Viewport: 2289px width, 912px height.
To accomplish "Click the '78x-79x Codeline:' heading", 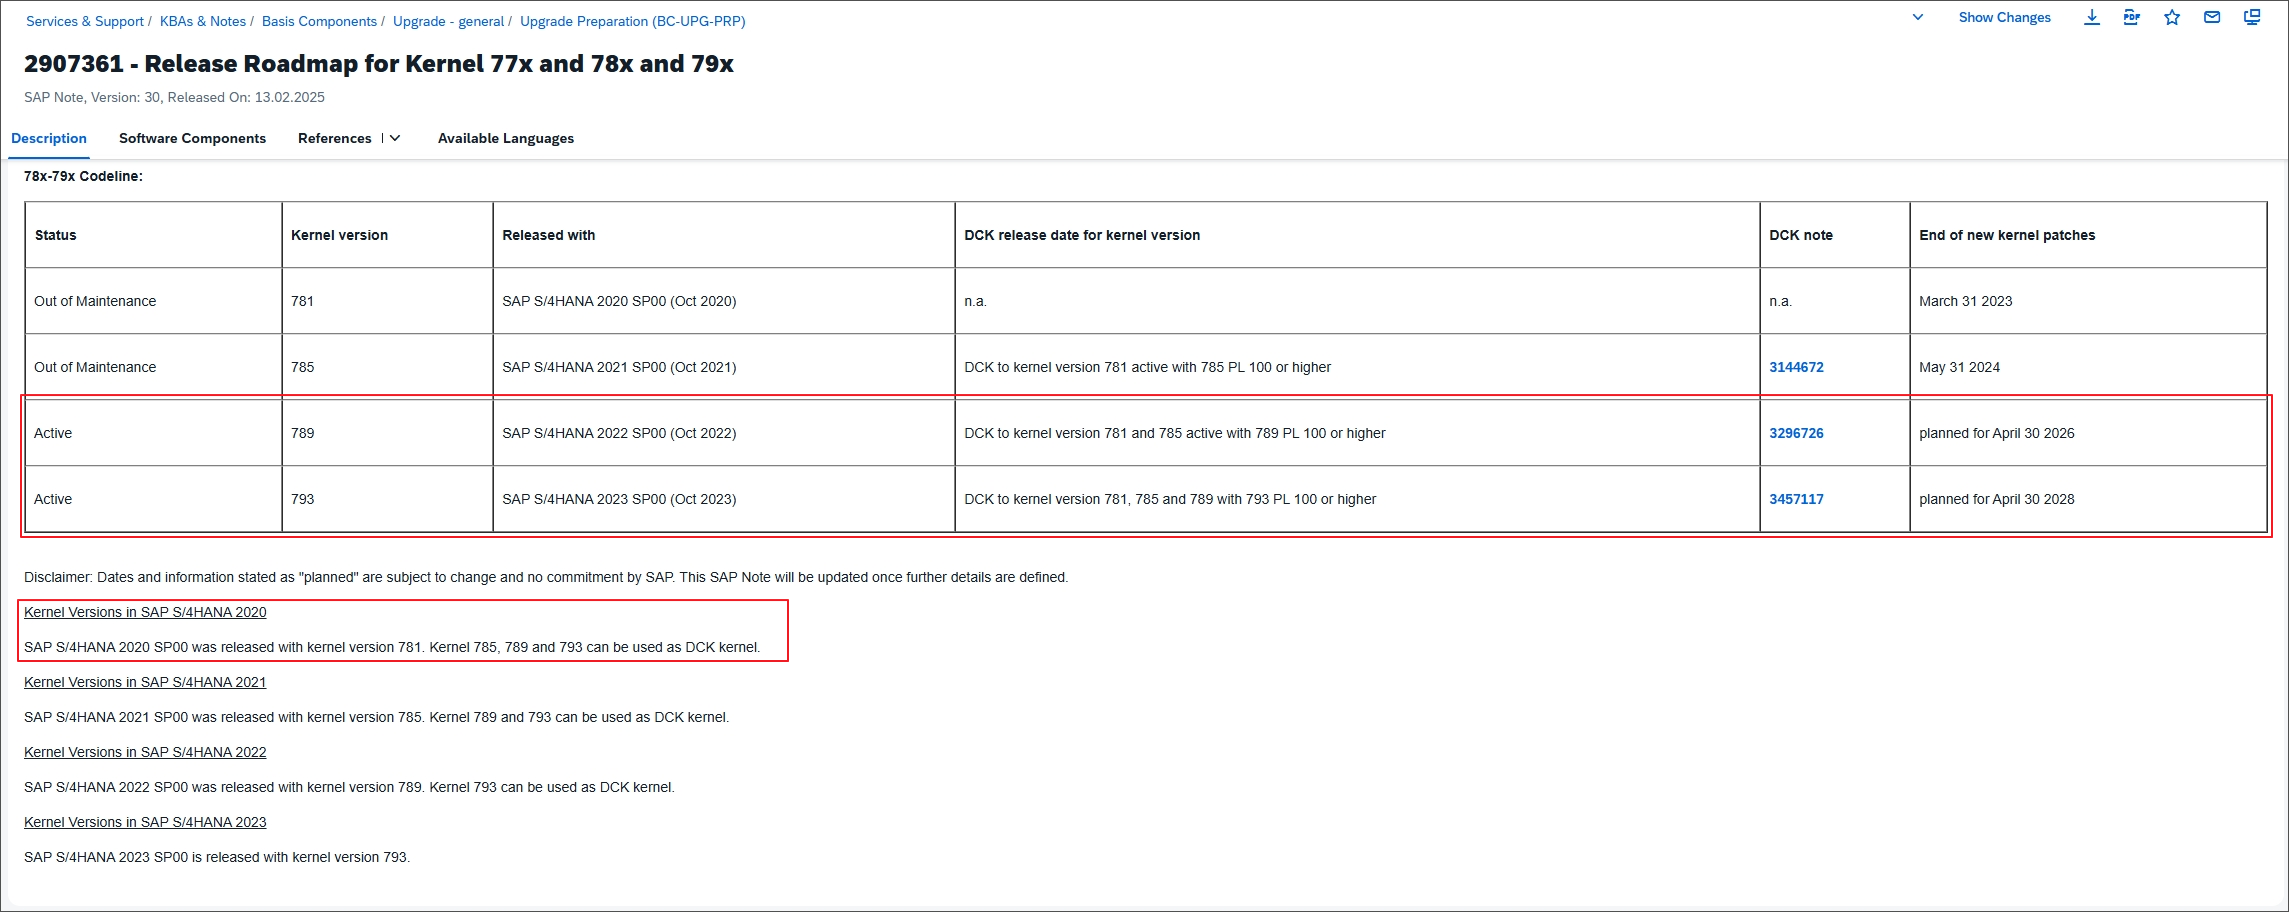I will tap(83, 176).
